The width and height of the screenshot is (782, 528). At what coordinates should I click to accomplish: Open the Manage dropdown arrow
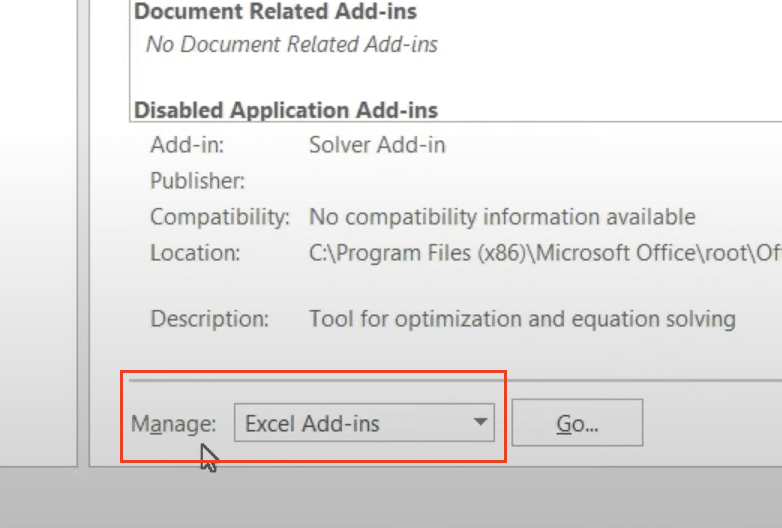pyautogui.click(x=480, y=423)
